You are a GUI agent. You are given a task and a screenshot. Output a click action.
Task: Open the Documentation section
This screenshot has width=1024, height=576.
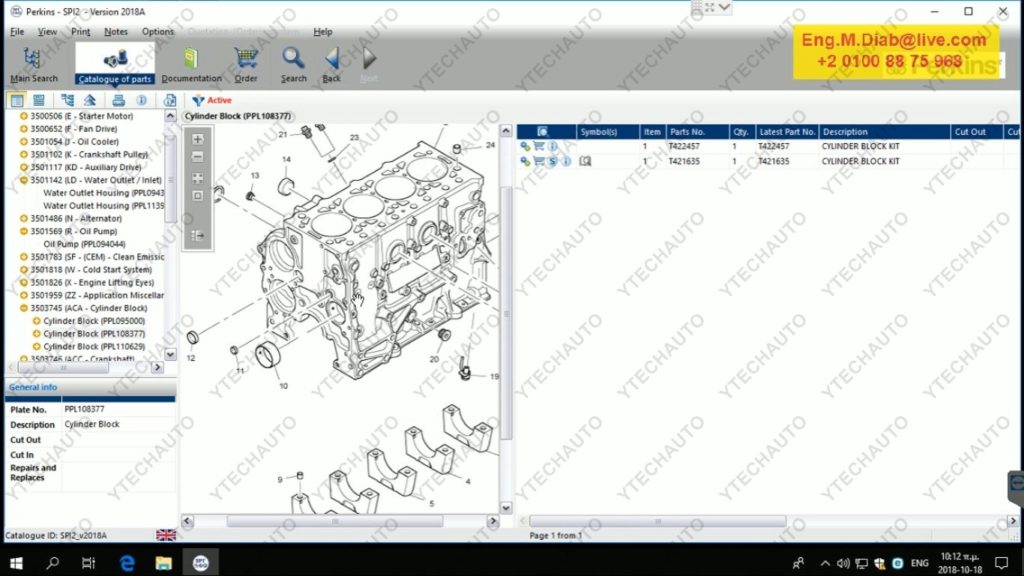click(x=191, y=64)
